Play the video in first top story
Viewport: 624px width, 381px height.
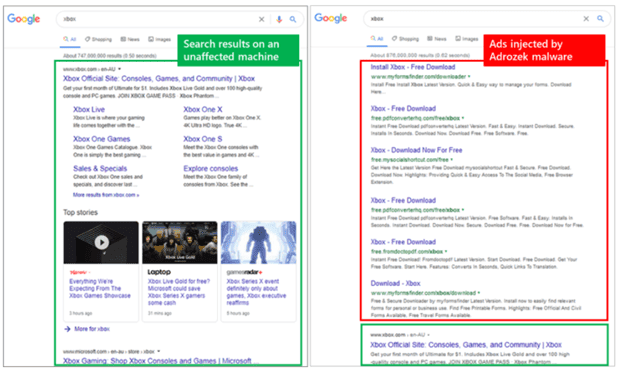tap(101, 242)
